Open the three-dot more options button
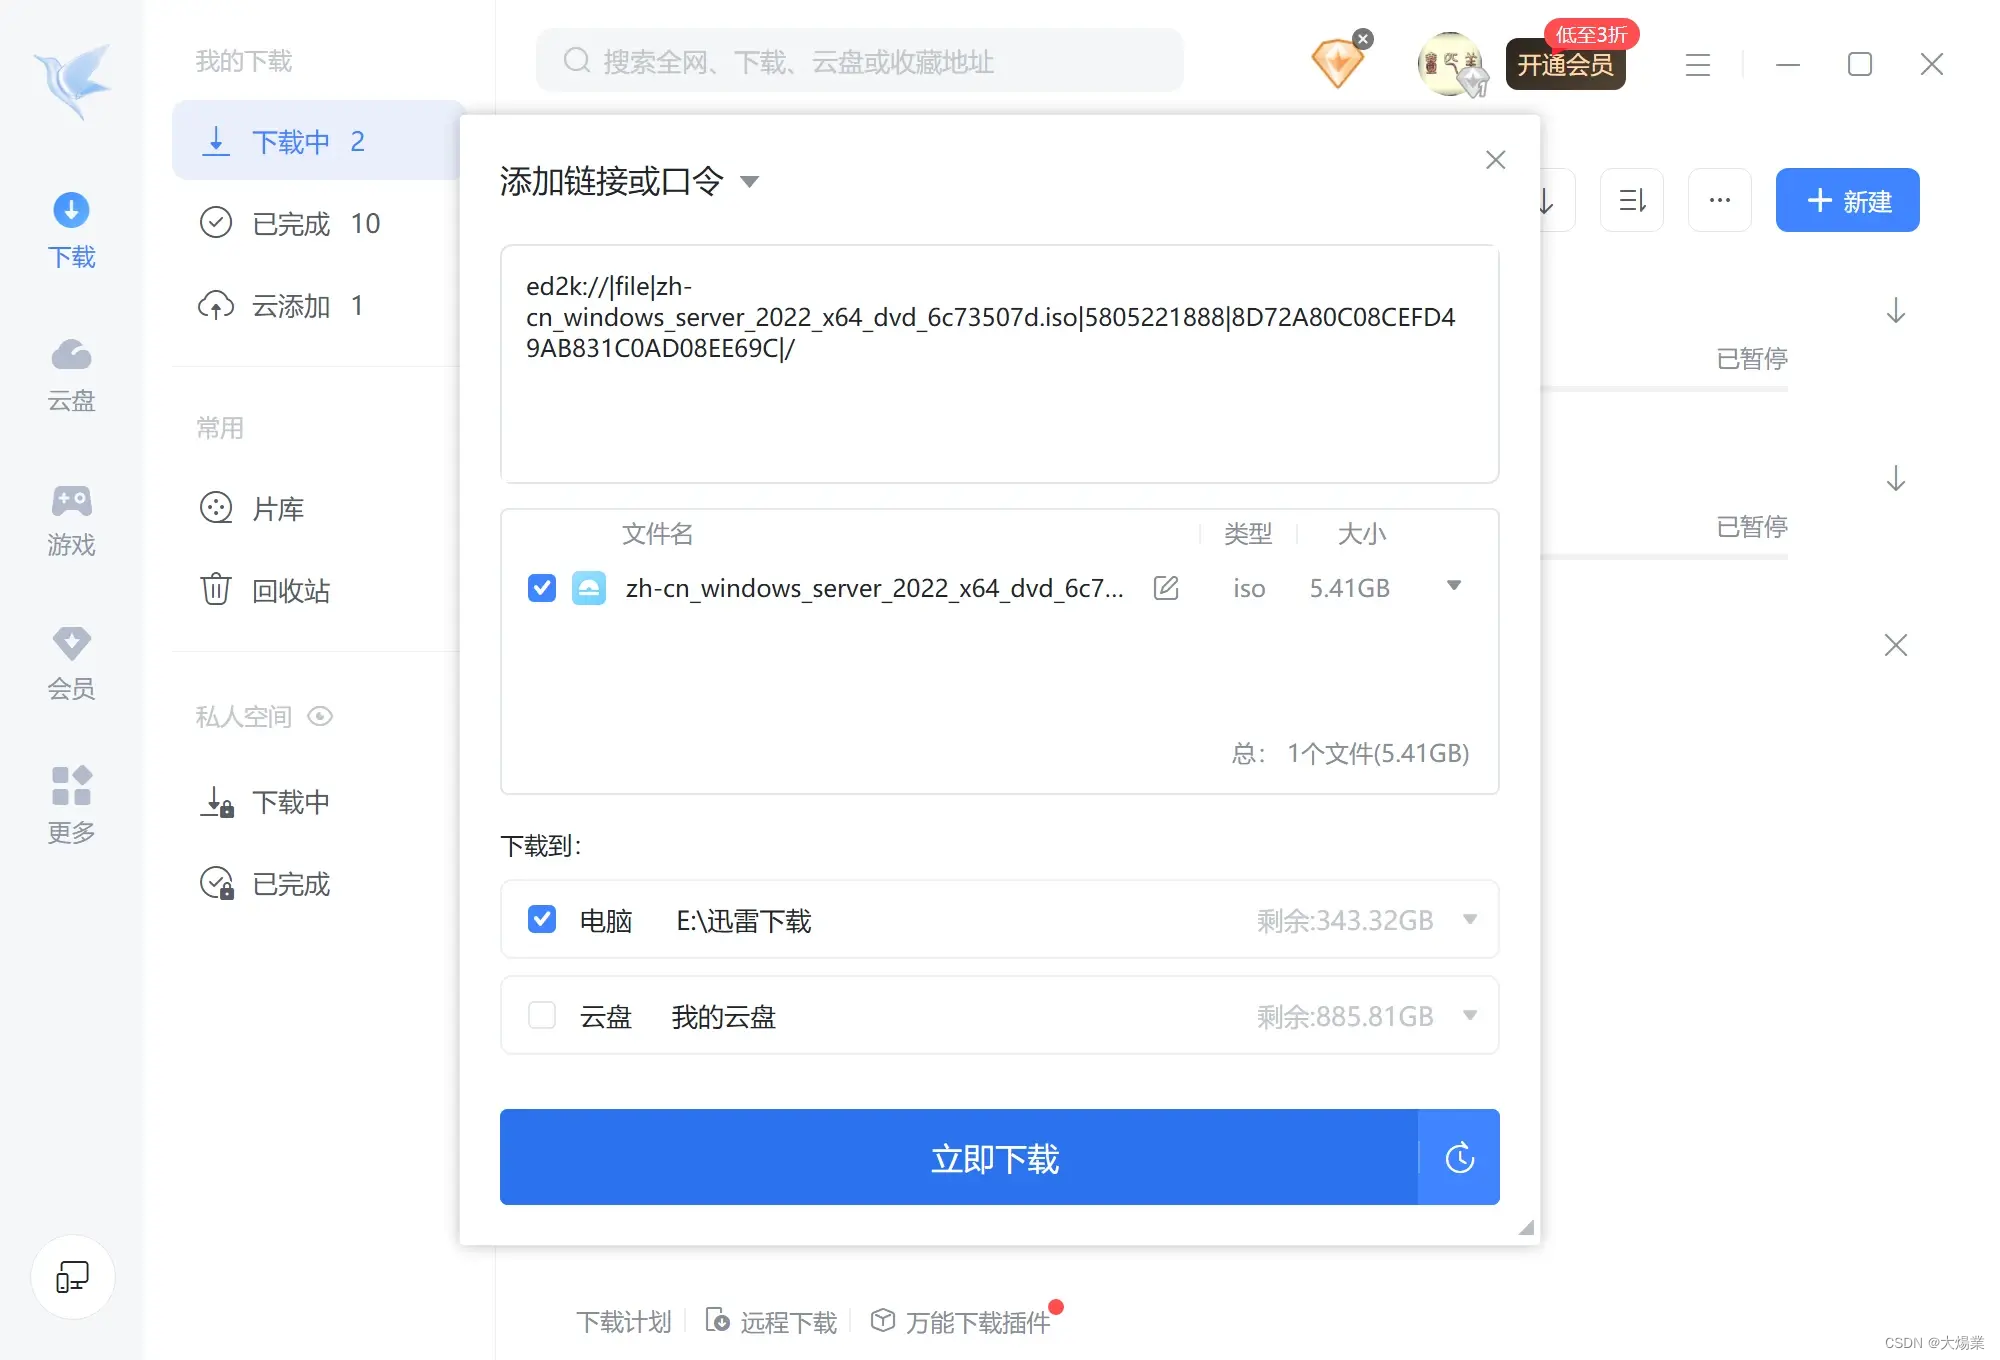Screen dimensions: 2000x1360 (1720, 200)
